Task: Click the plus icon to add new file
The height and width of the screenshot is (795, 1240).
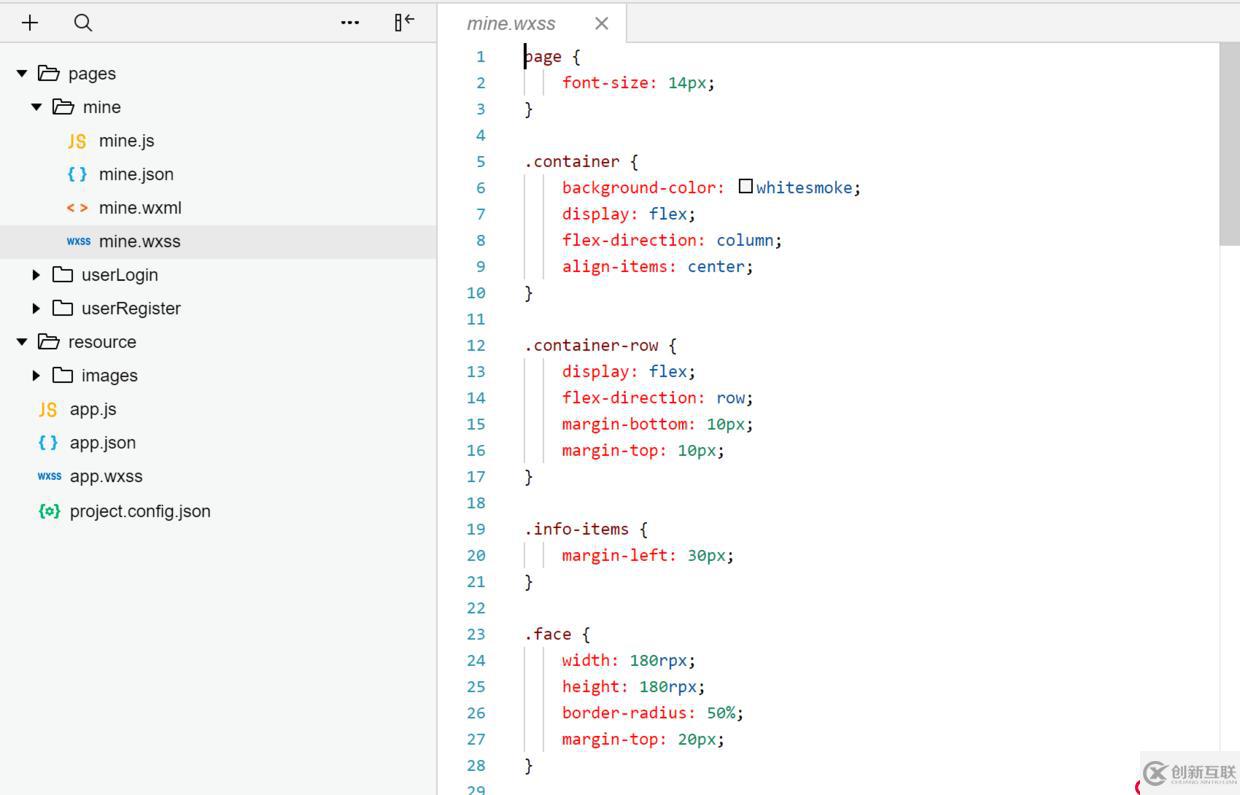Action: click(30, 22)
